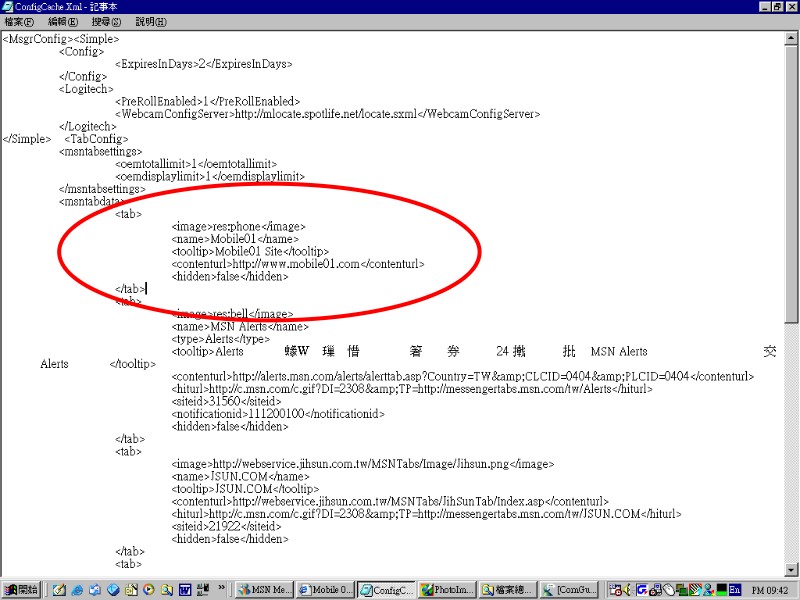Viewport: 800px width, 600px height.
Task: Click the Notepad icon in title bar
Action: [7, 7]
